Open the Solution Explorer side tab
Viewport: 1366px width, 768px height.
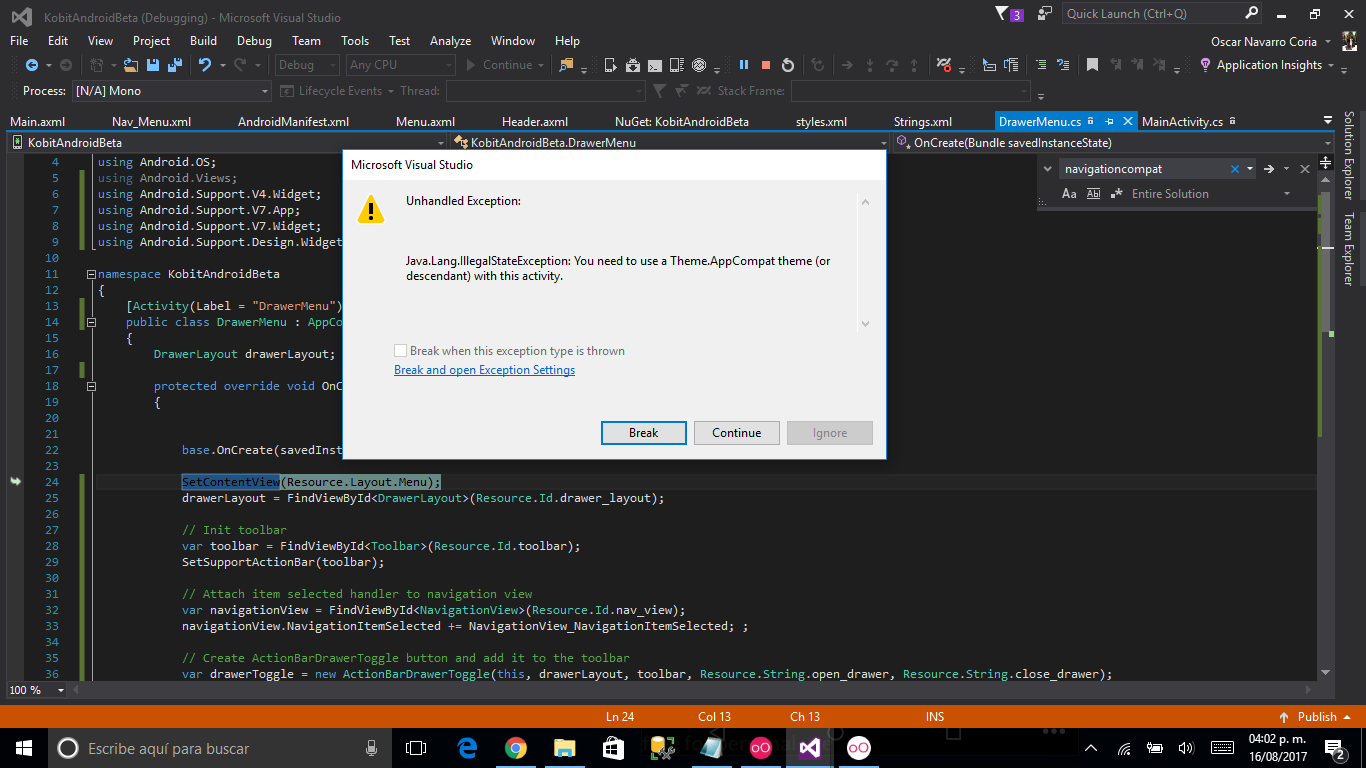1348,155
